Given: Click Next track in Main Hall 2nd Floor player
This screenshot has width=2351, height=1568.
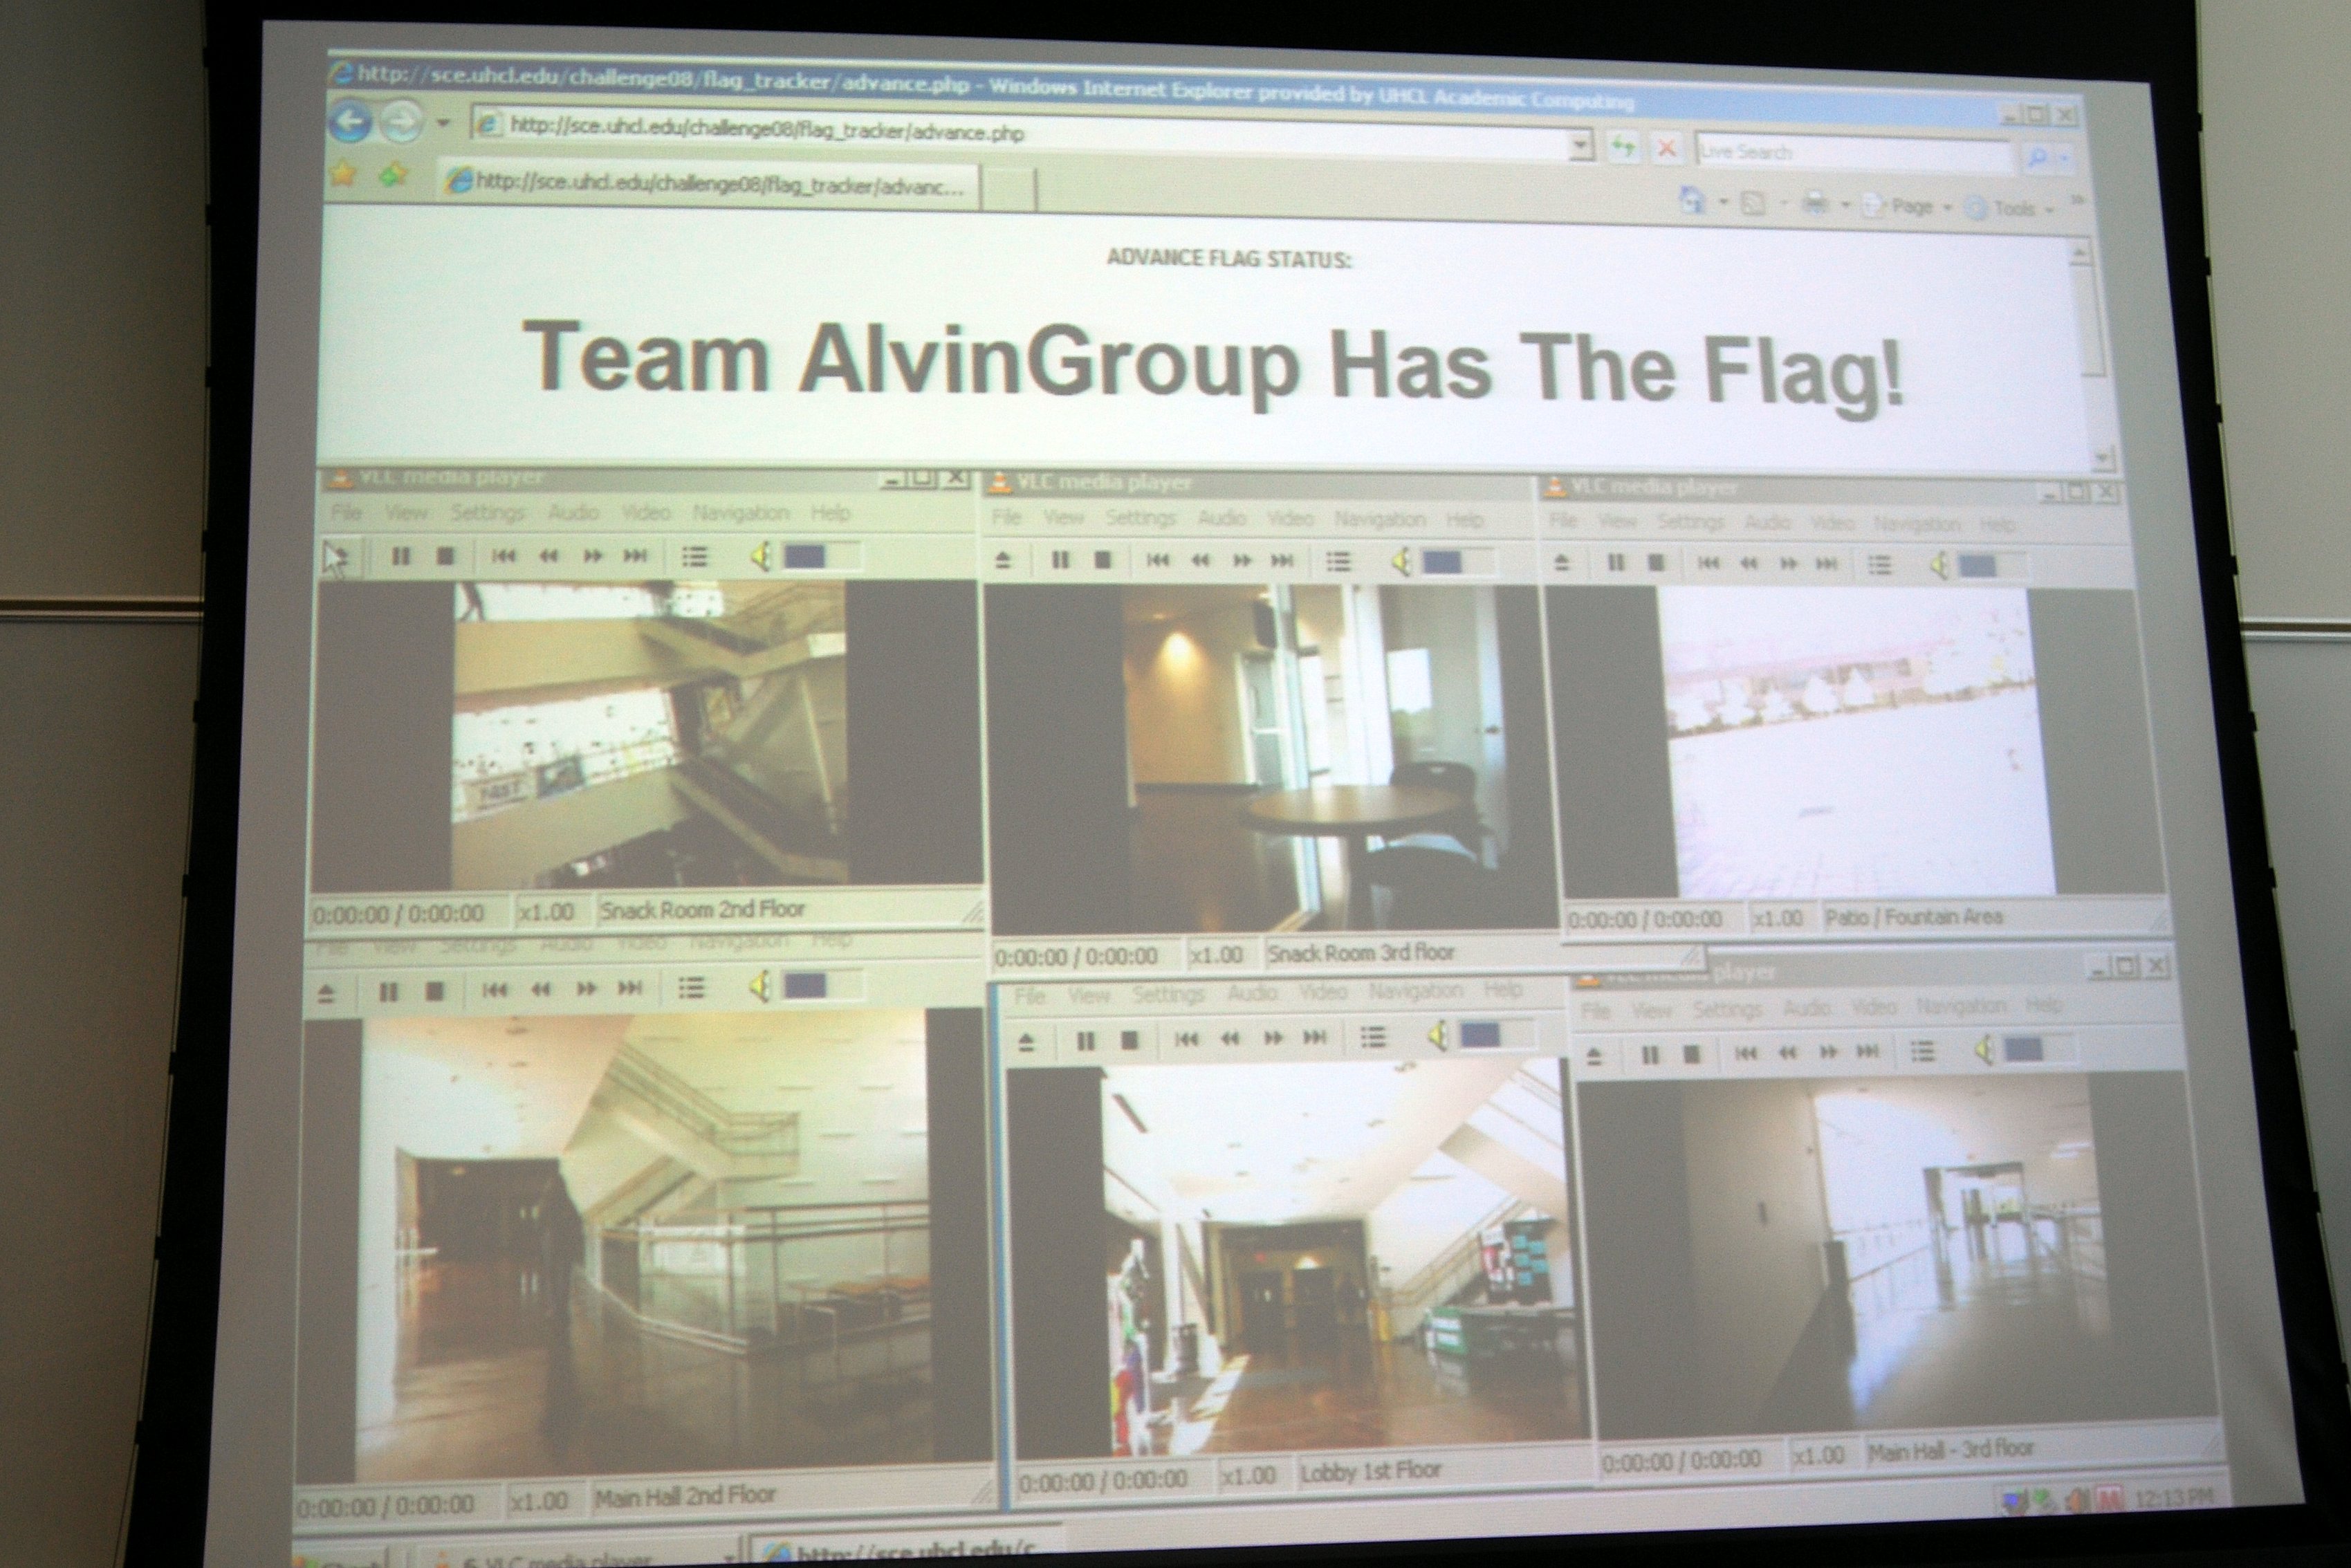Looking at the screenshot, I should click(630, 989).
